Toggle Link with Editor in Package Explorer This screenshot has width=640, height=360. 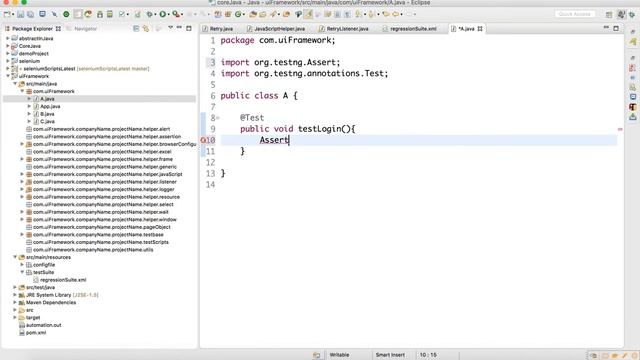(x=146, y=29)
